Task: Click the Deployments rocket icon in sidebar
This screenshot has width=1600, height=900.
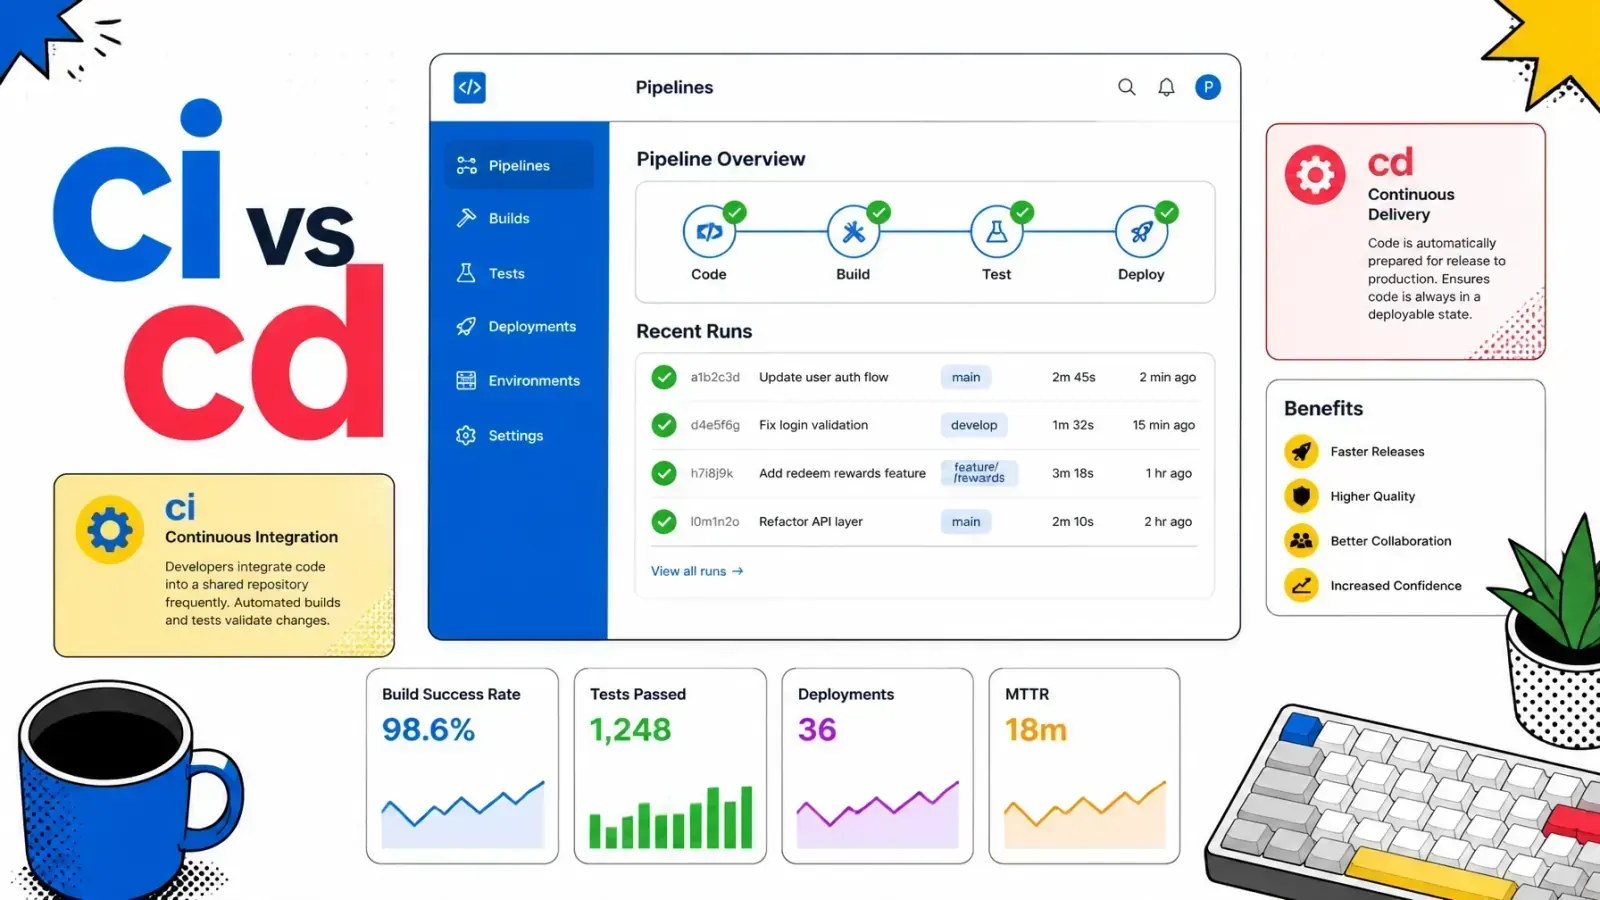Action: click(x=466, y=327)
